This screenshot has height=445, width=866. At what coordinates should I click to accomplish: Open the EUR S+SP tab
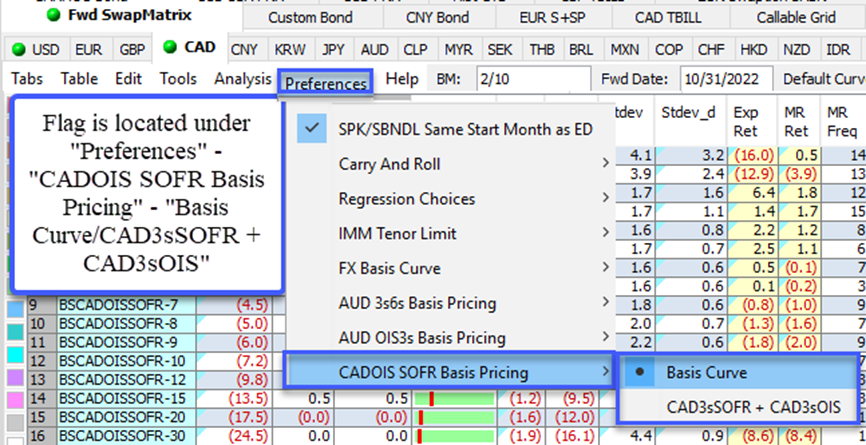(x=552, y=18)
